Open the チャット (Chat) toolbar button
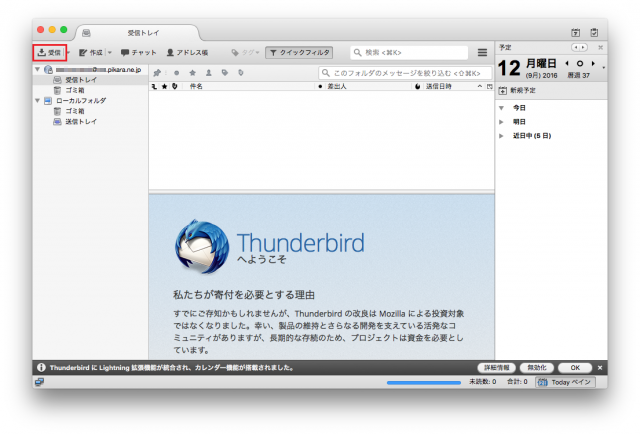The height and width of the screenshot is (435, 640). (x=139, y=53)
